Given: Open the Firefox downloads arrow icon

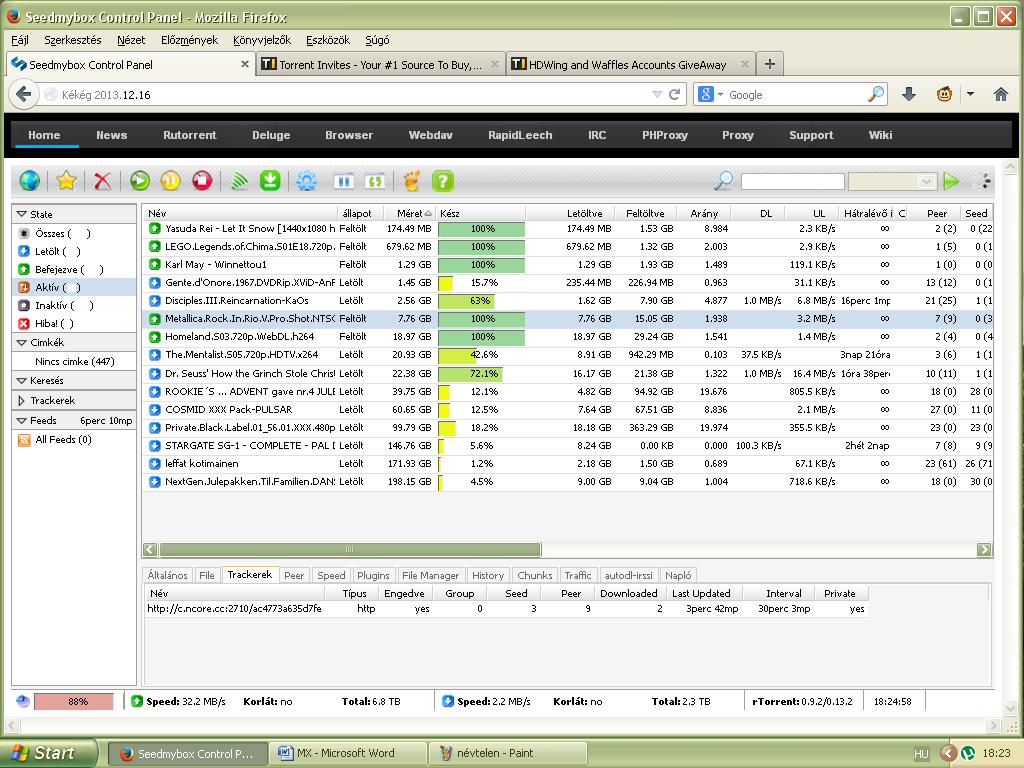Looking at the screenshot, I should 908,95.
